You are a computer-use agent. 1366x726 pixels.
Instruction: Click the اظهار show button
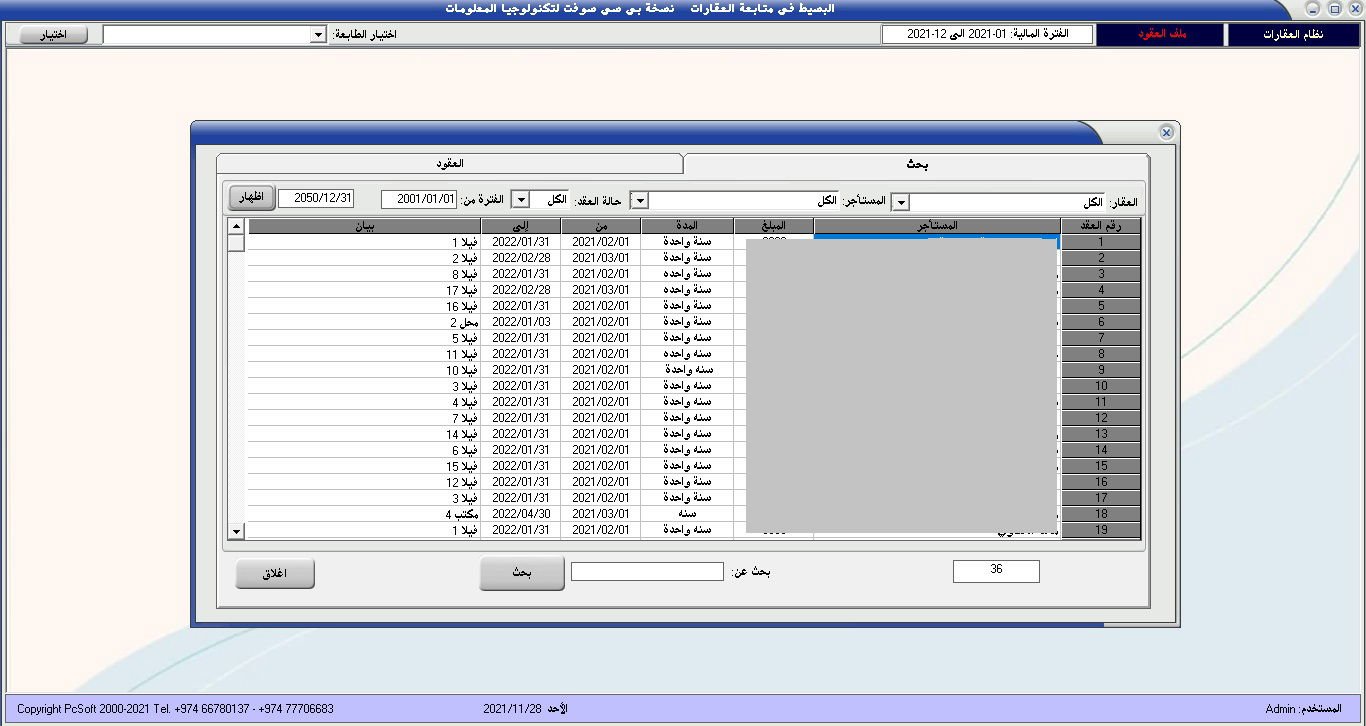(252, 198)
